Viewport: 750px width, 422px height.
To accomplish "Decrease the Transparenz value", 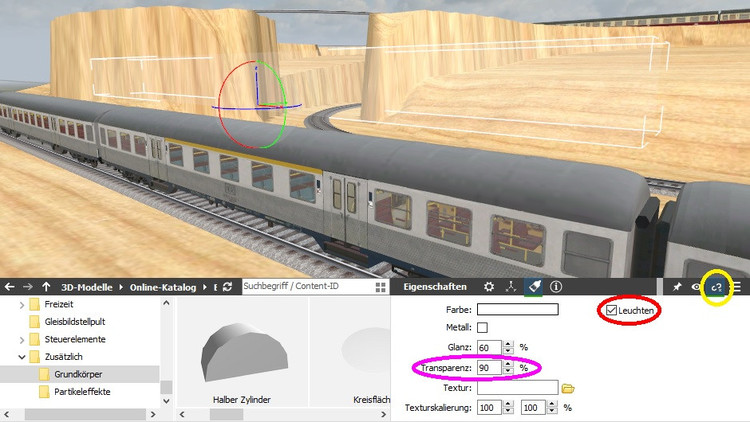I will click(x=508, y=371).
